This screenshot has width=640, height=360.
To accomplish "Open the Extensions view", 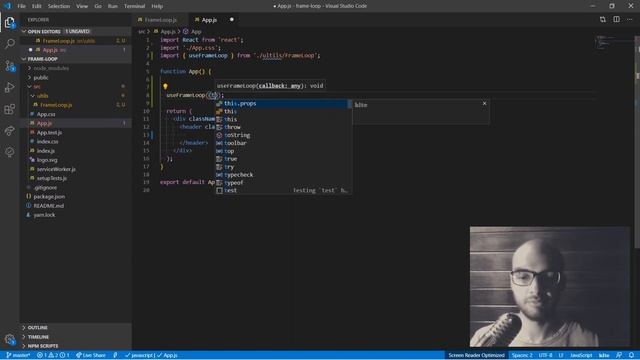I will pos(10,109).
